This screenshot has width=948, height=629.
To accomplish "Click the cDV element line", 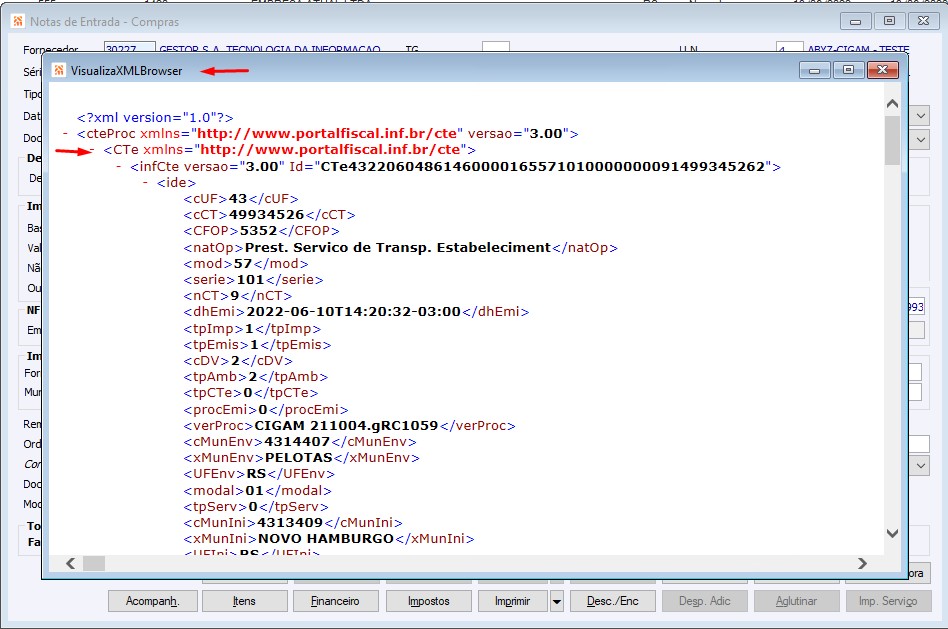I will [x=238, y=361].
